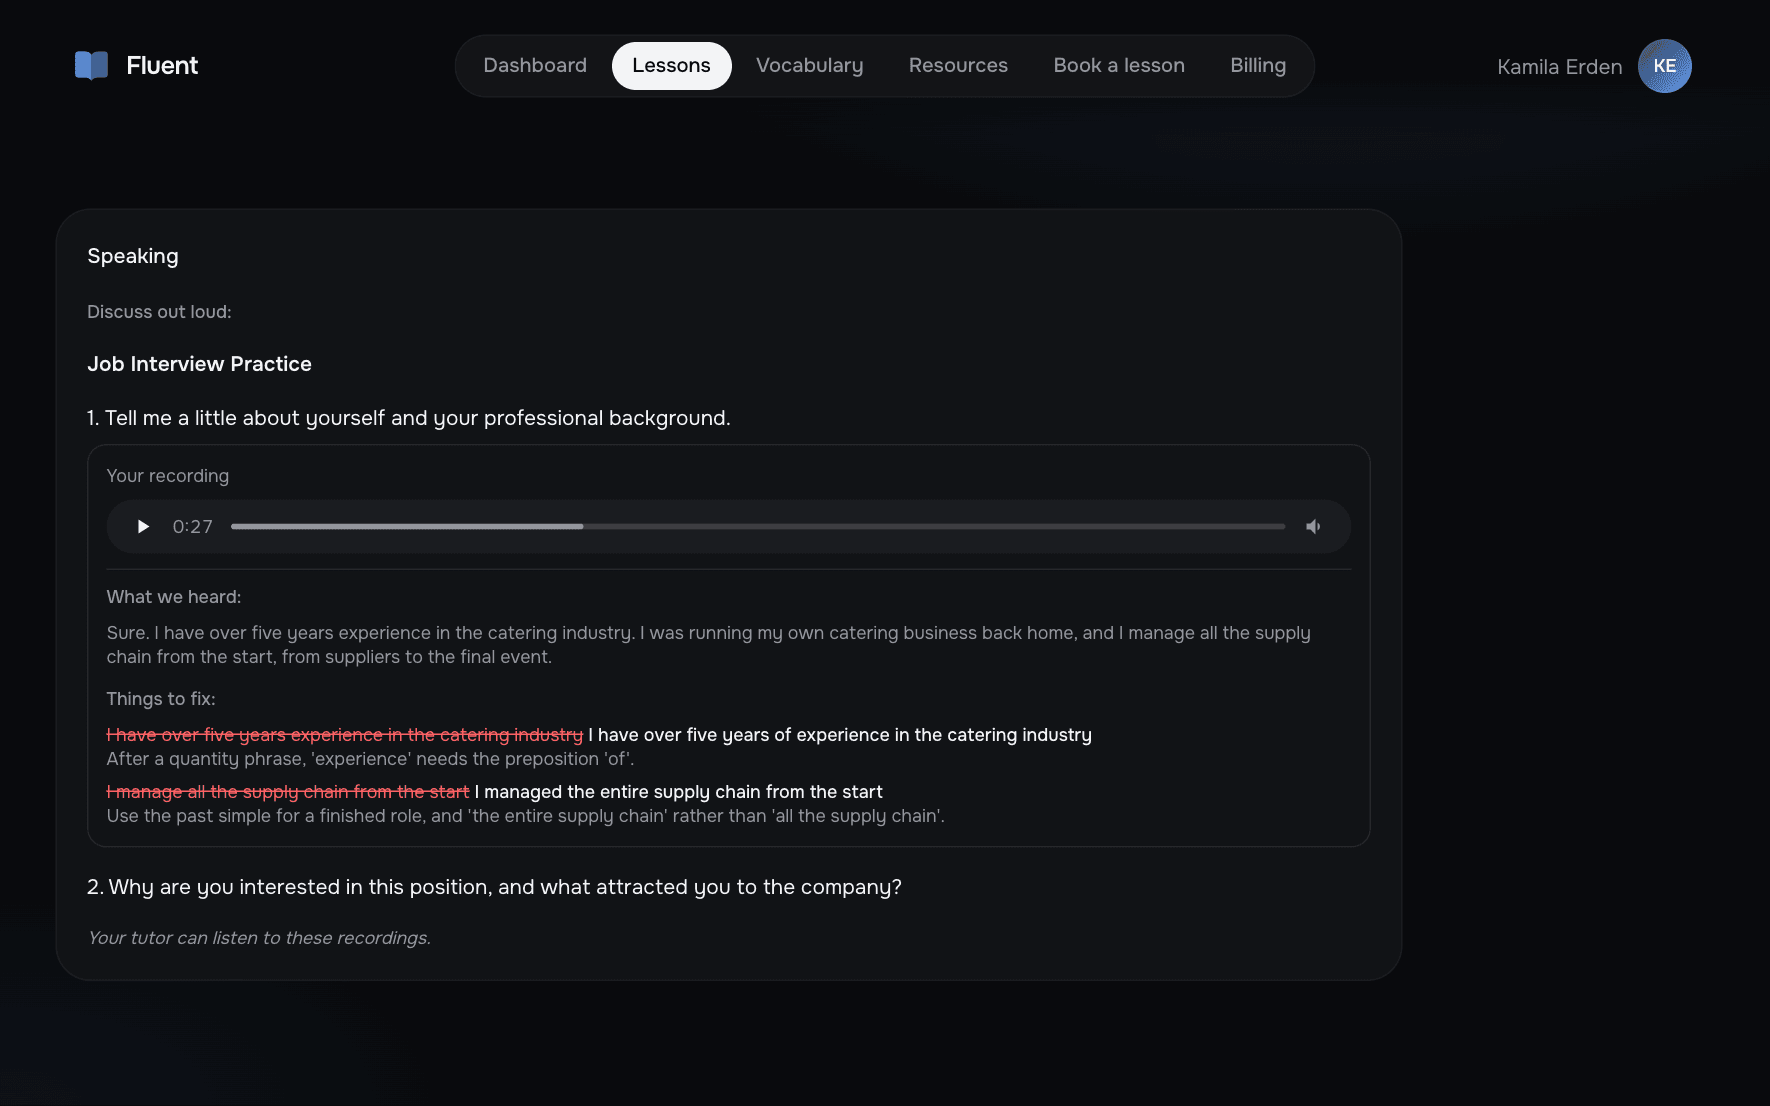Click the 'What we heard:' label

tap(174, 597)
